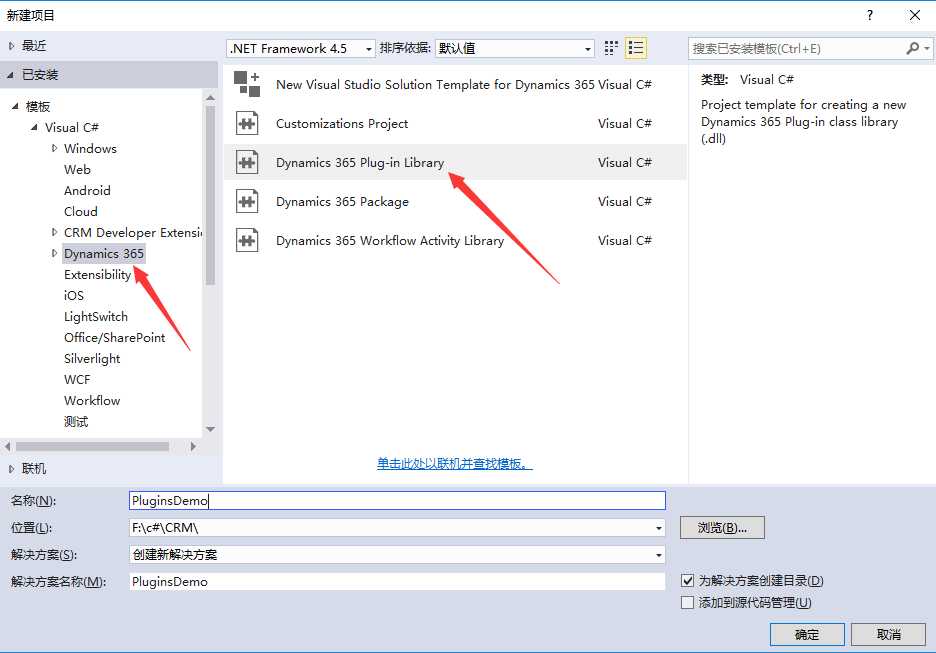Open the 单击此处以联机并查找模板 link
936x653 pixels.
point(455,463)
